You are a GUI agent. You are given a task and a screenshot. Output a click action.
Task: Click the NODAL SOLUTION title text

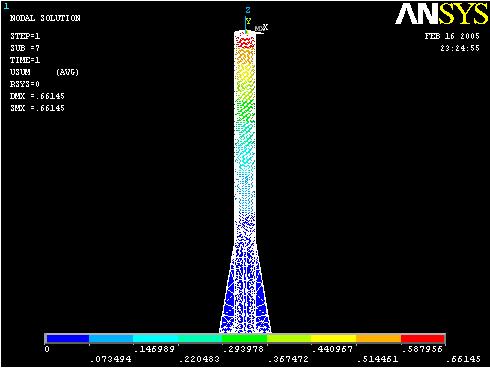pyautogui.click(x=45, y=18)
